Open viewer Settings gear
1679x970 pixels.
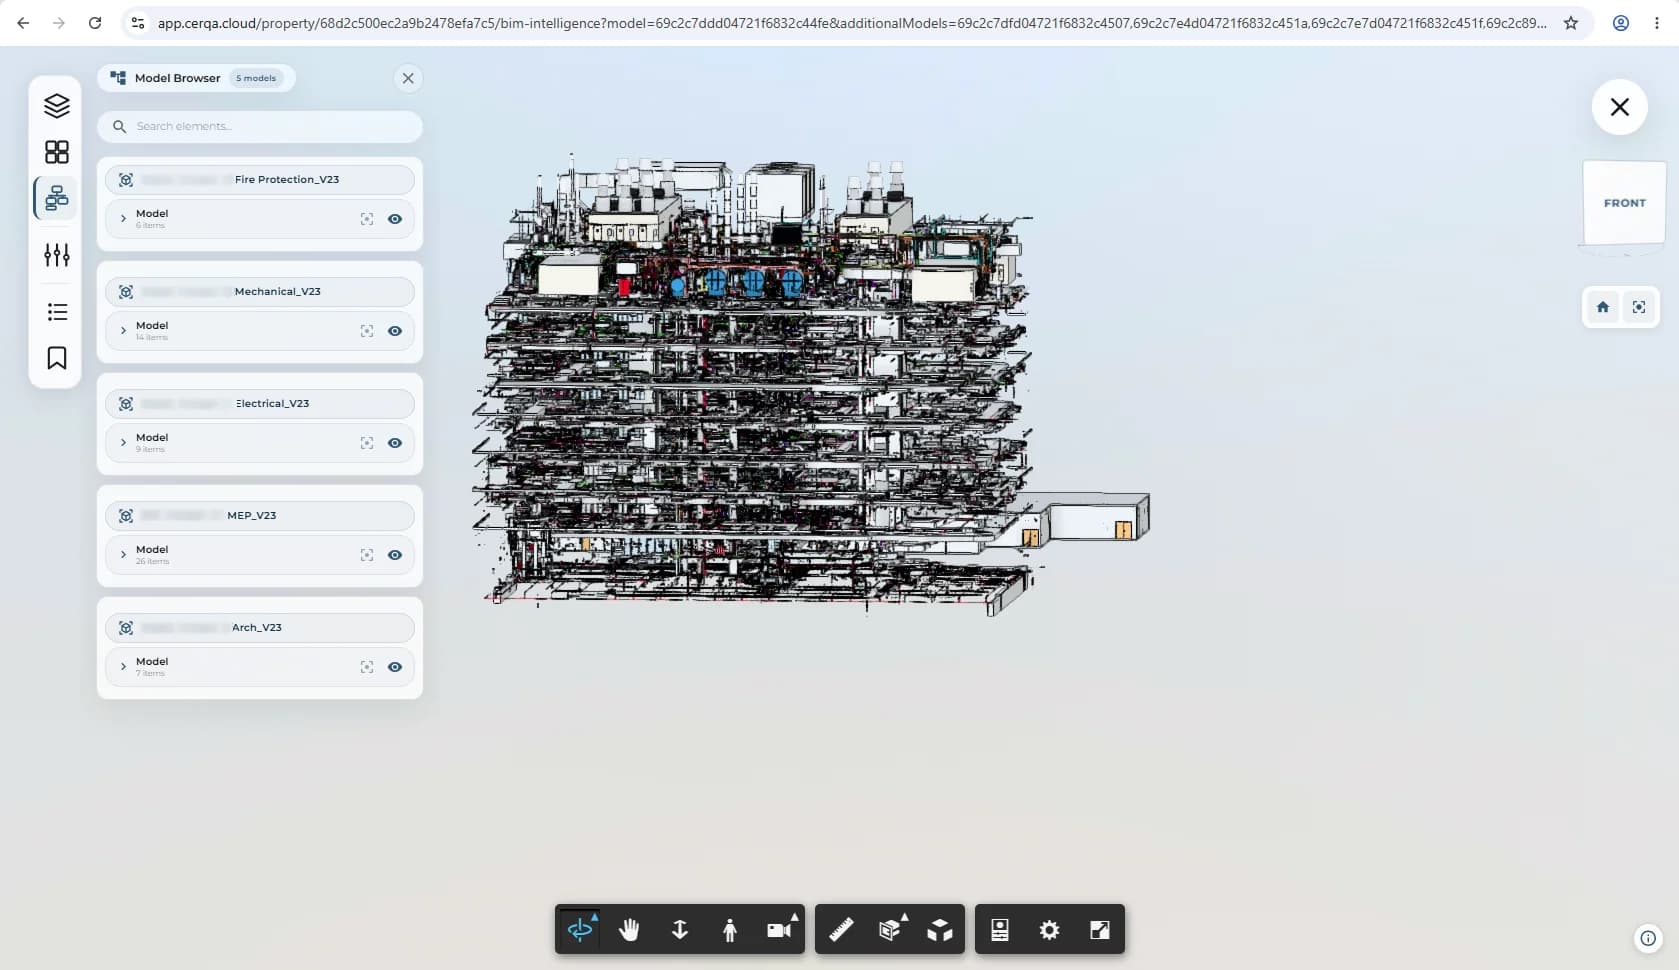(x=1049, y=930)
